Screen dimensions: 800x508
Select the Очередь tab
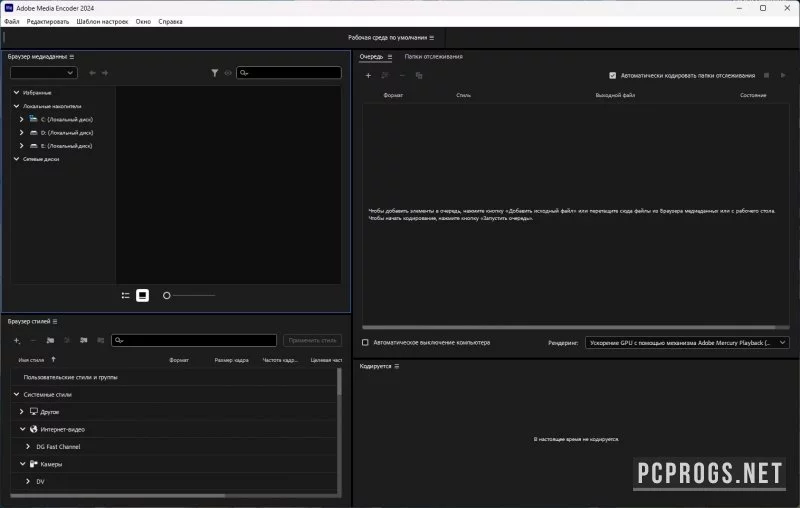(371, 57)
